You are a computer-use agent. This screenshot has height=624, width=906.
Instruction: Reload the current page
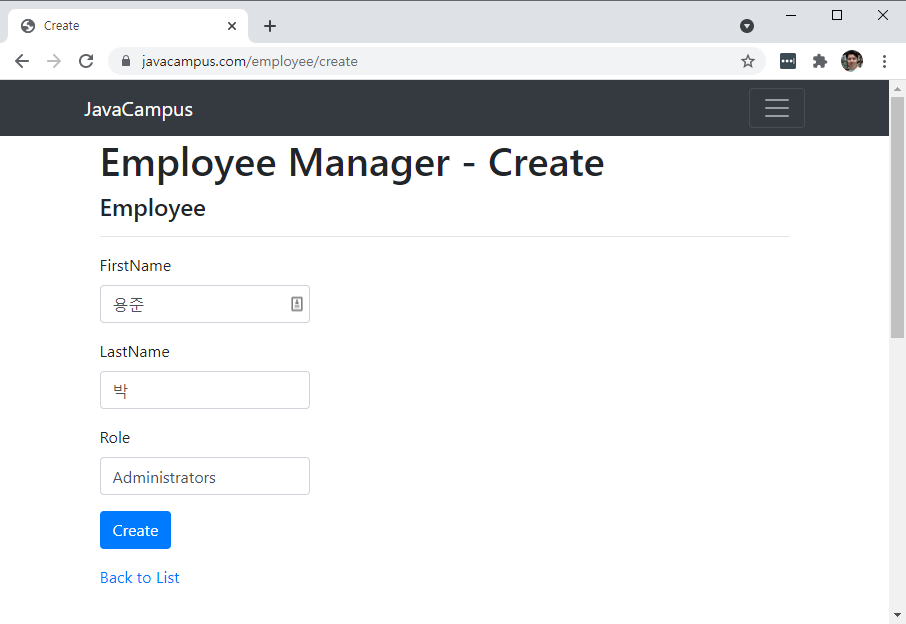pos(86,61)
